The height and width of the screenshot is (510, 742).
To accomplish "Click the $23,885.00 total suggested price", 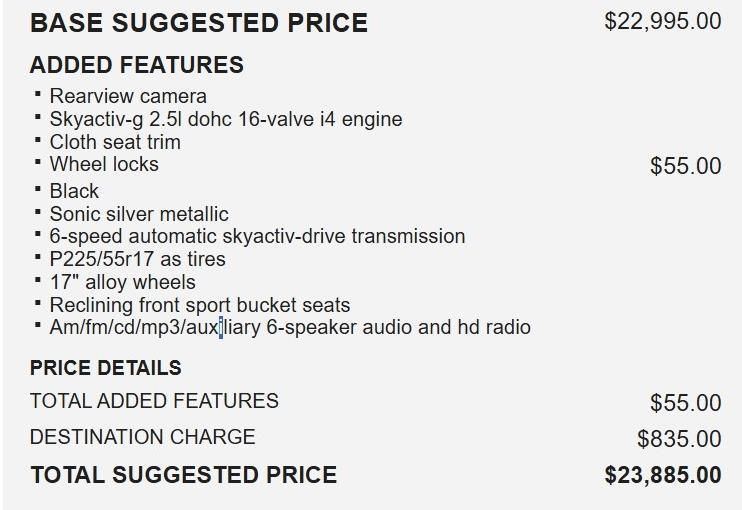I will 662,475.
